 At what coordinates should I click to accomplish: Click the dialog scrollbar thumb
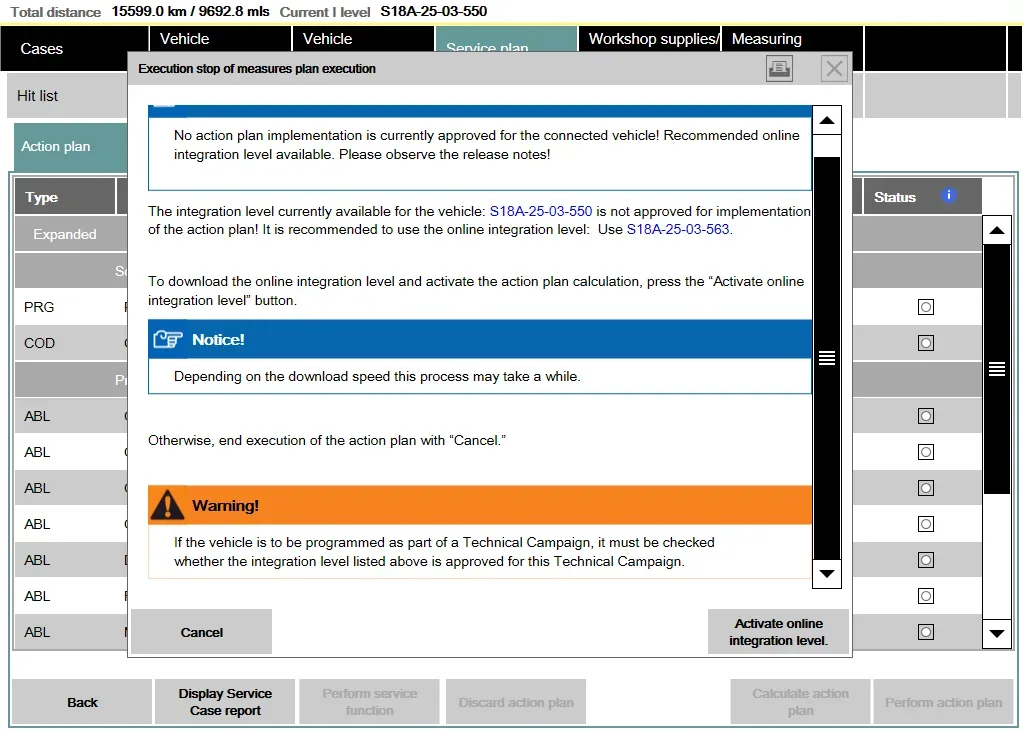pyautogui.click(x=827, y=358)
